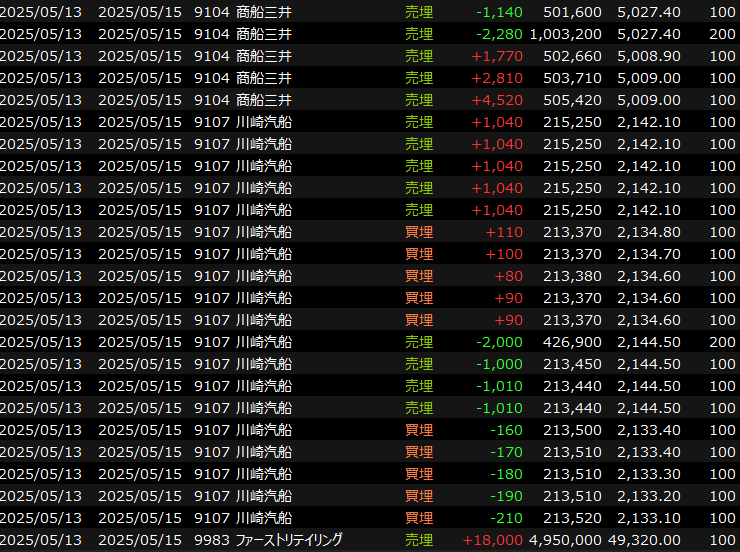Click the -2,000 loss value
The width and height of the screenshot is (740, 552).
pos(500,342)
